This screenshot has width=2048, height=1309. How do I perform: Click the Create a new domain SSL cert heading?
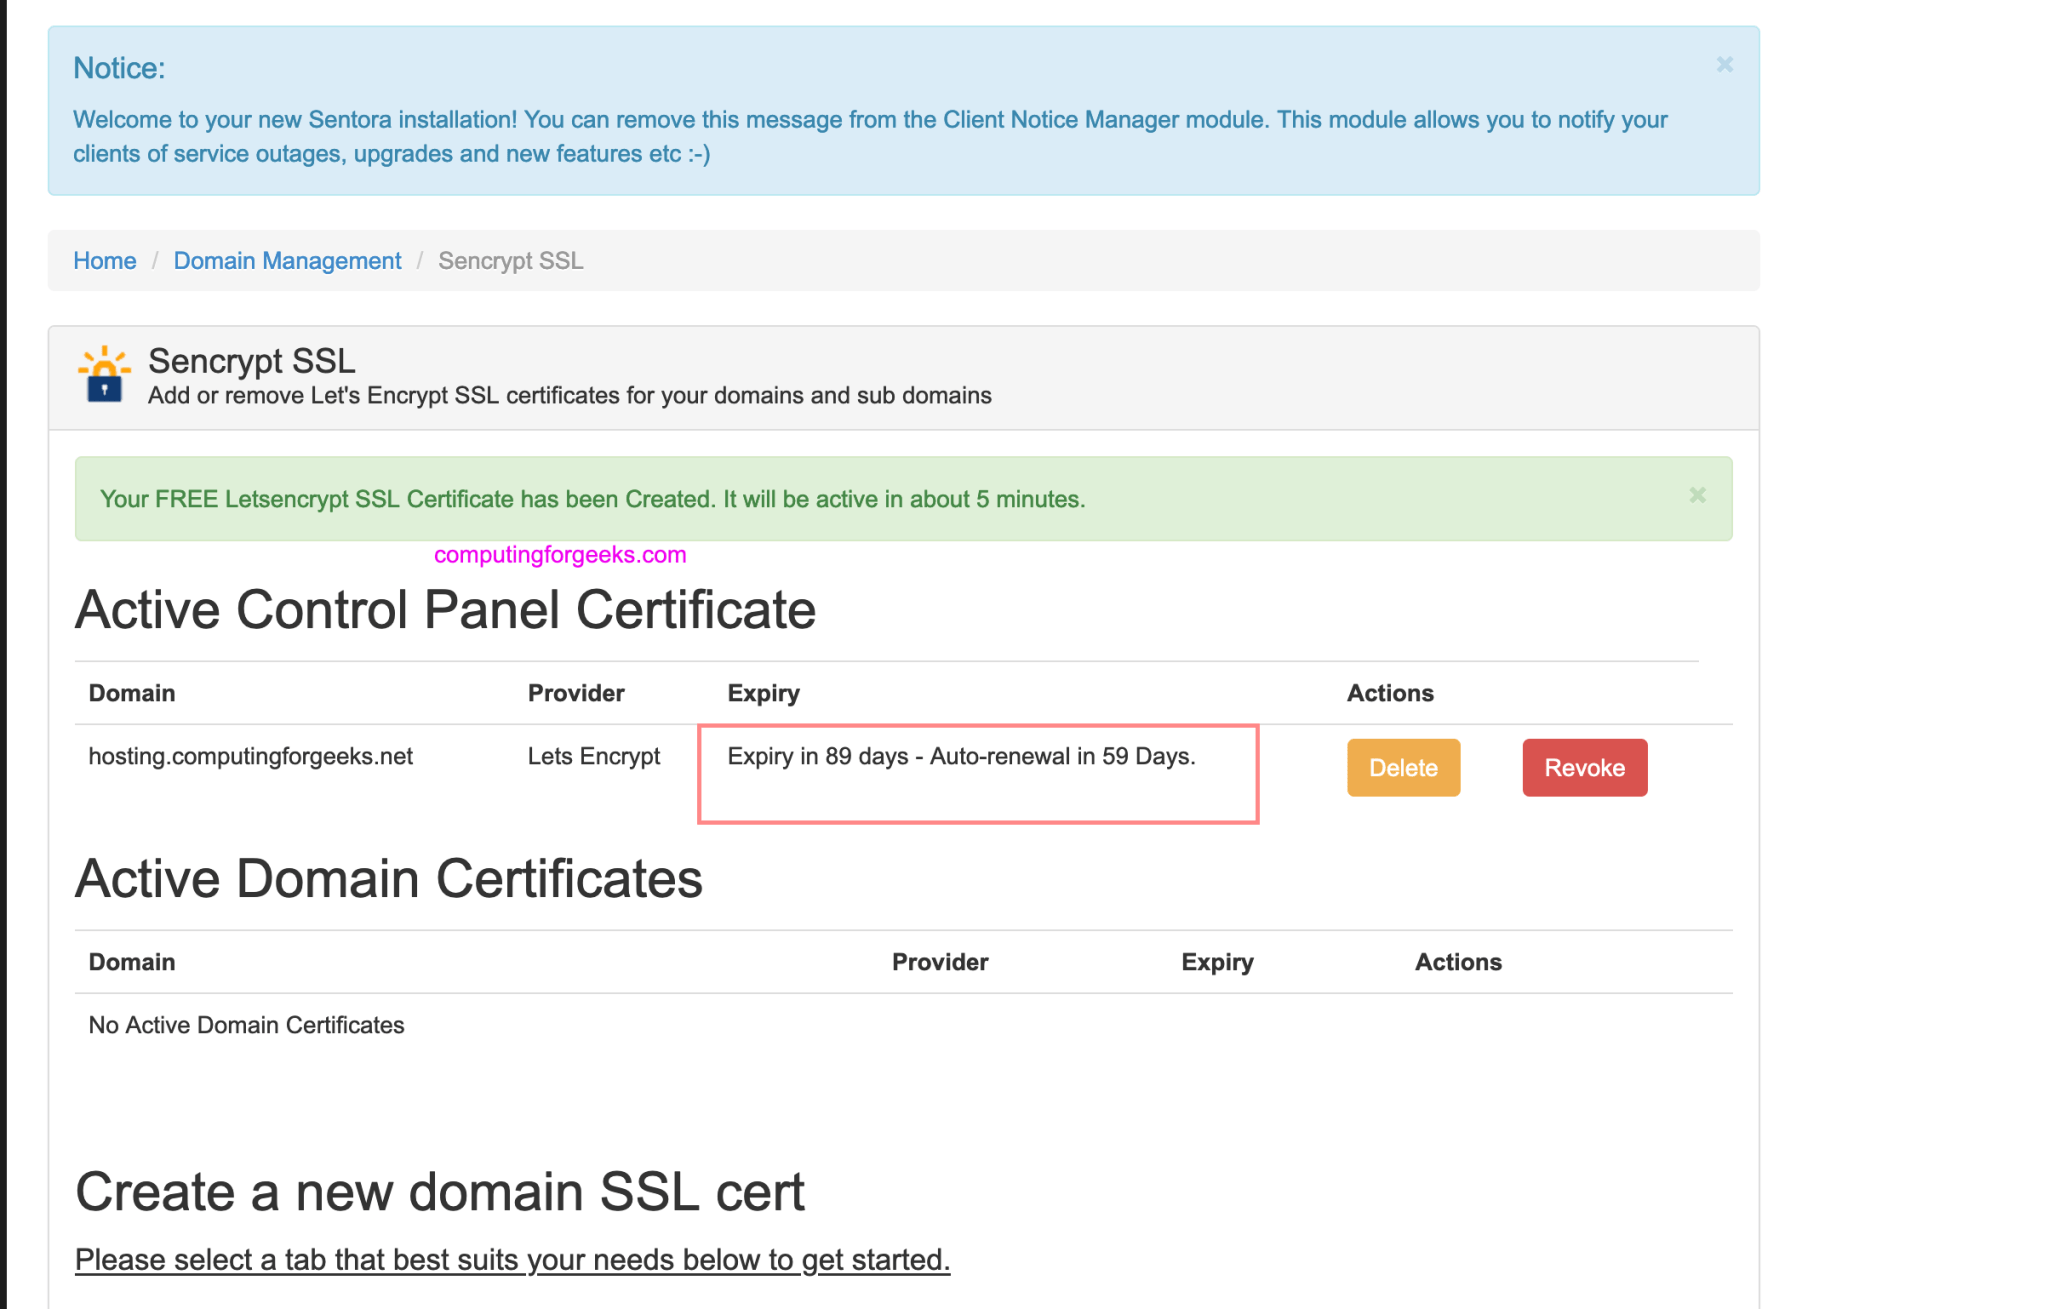coord(440,1191)
